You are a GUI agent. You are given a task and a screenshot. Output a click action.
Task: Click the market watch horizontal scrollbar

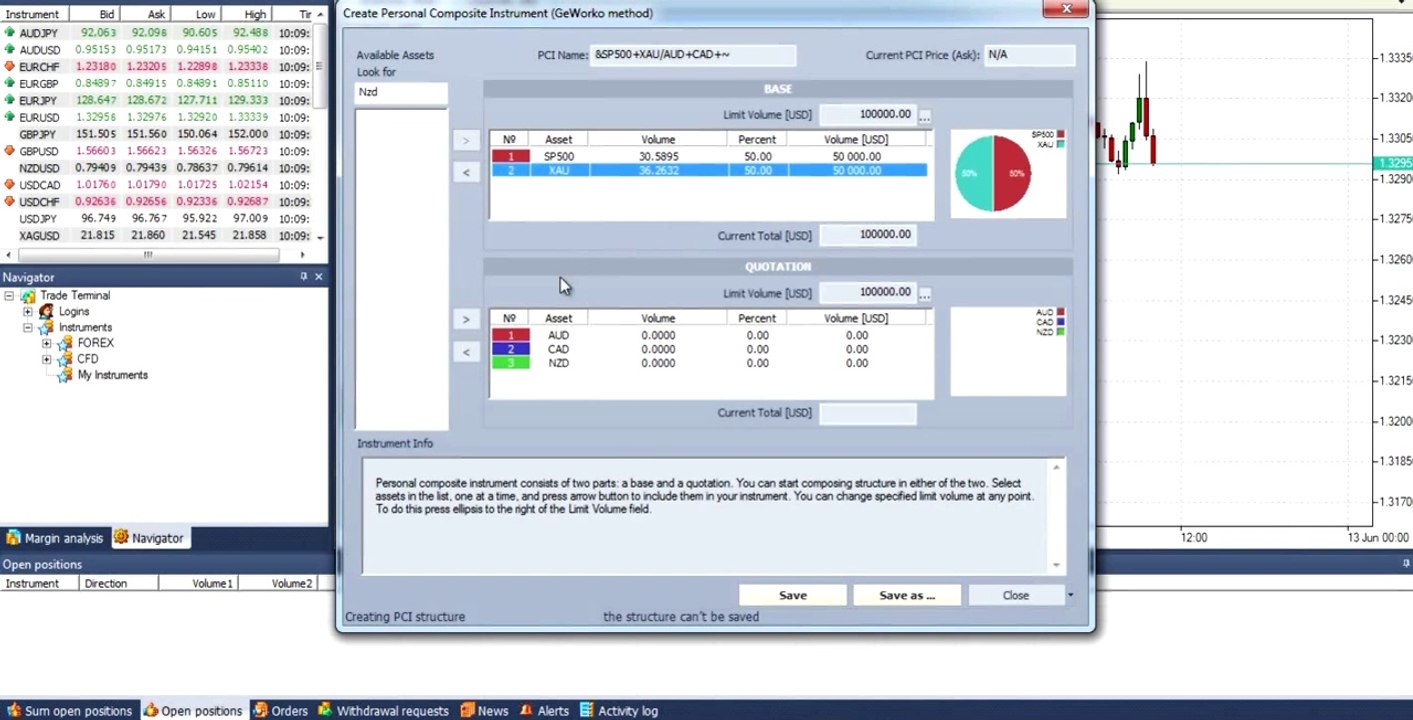[x=147, y=254]
